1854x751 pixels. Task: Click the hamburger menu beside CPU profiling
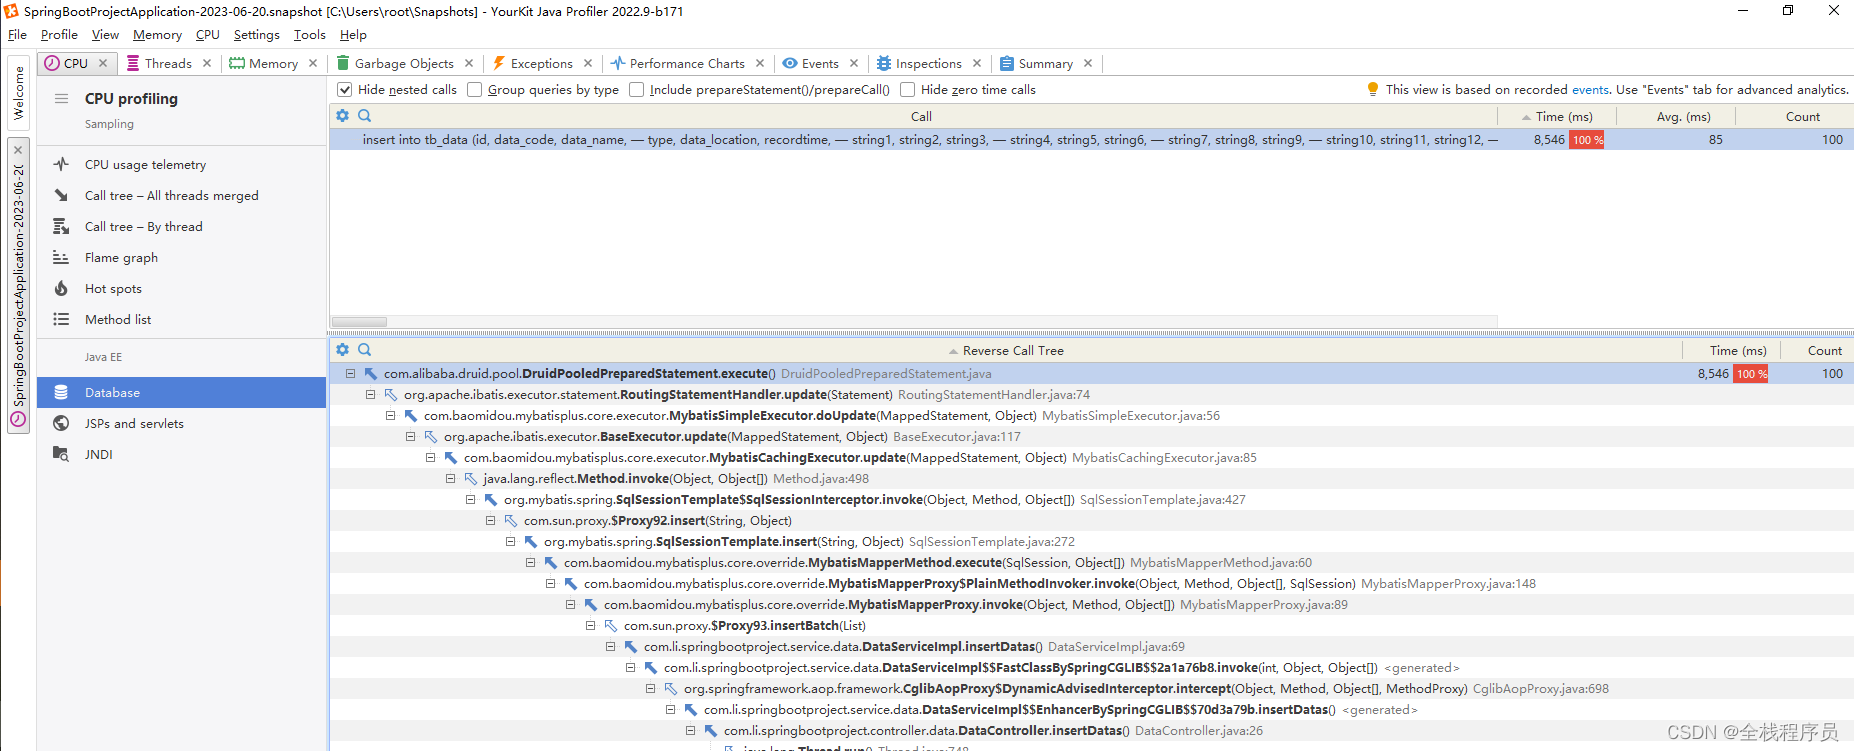(x=61, y=98)
